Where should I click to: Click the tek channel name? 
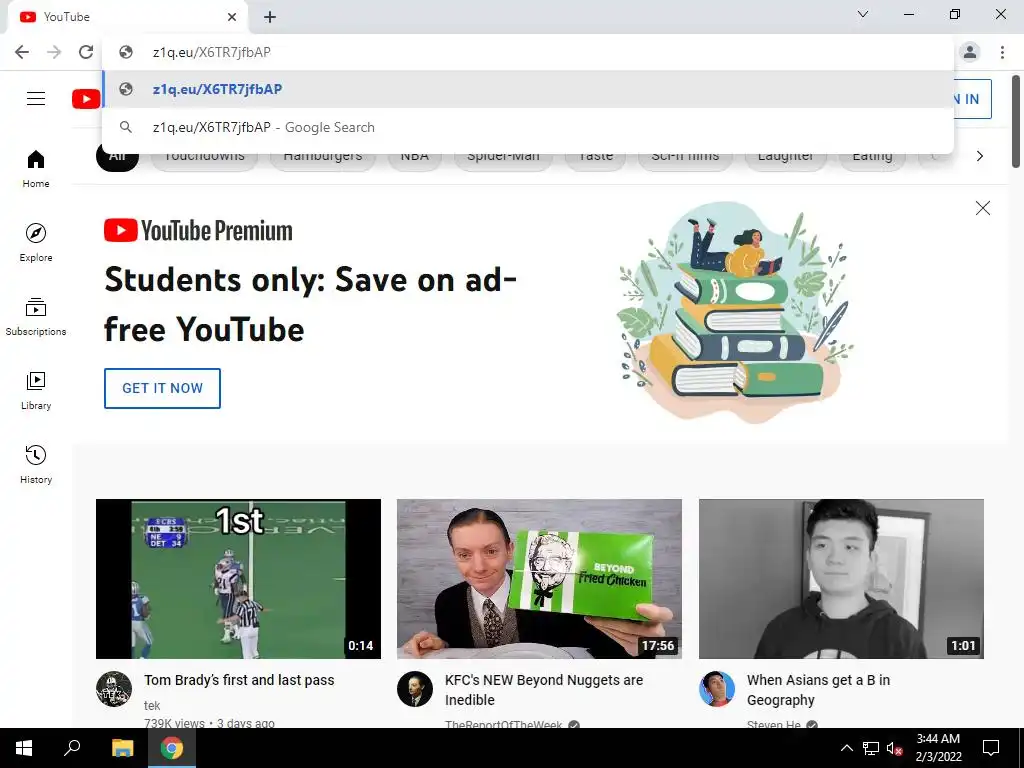point(152,705)
